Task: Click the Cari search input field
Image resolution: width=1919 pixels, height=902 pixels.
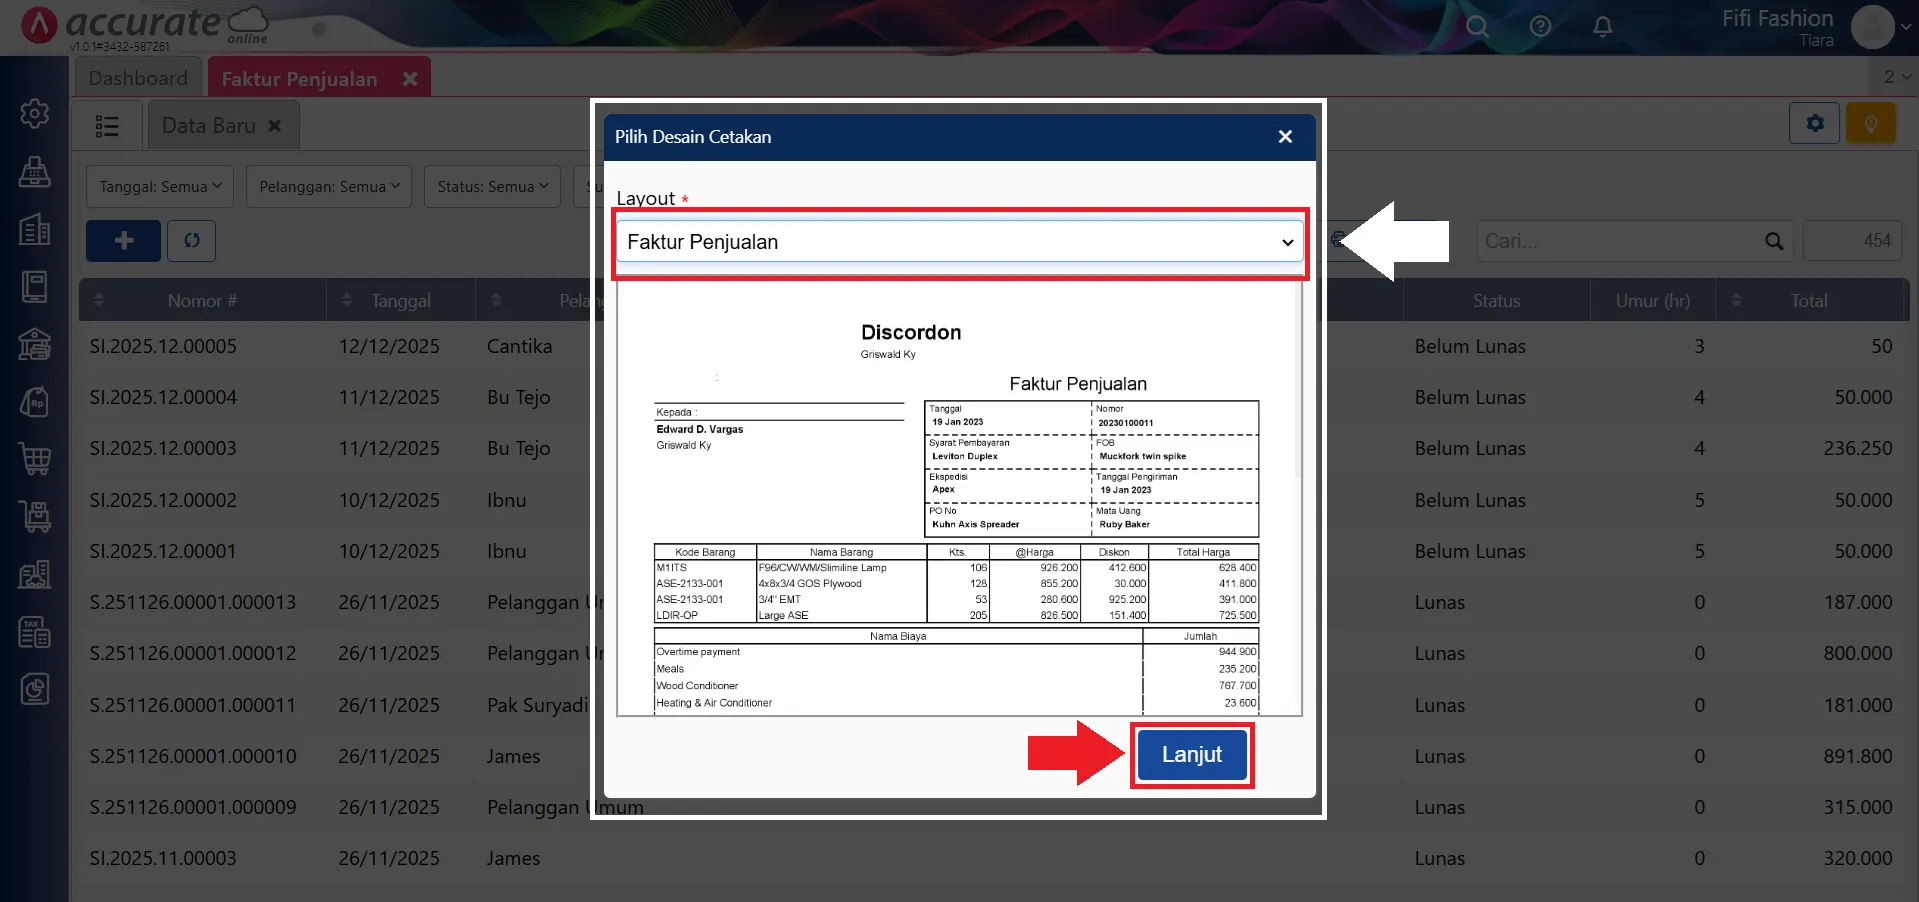Action: [x=1620, y=241]
